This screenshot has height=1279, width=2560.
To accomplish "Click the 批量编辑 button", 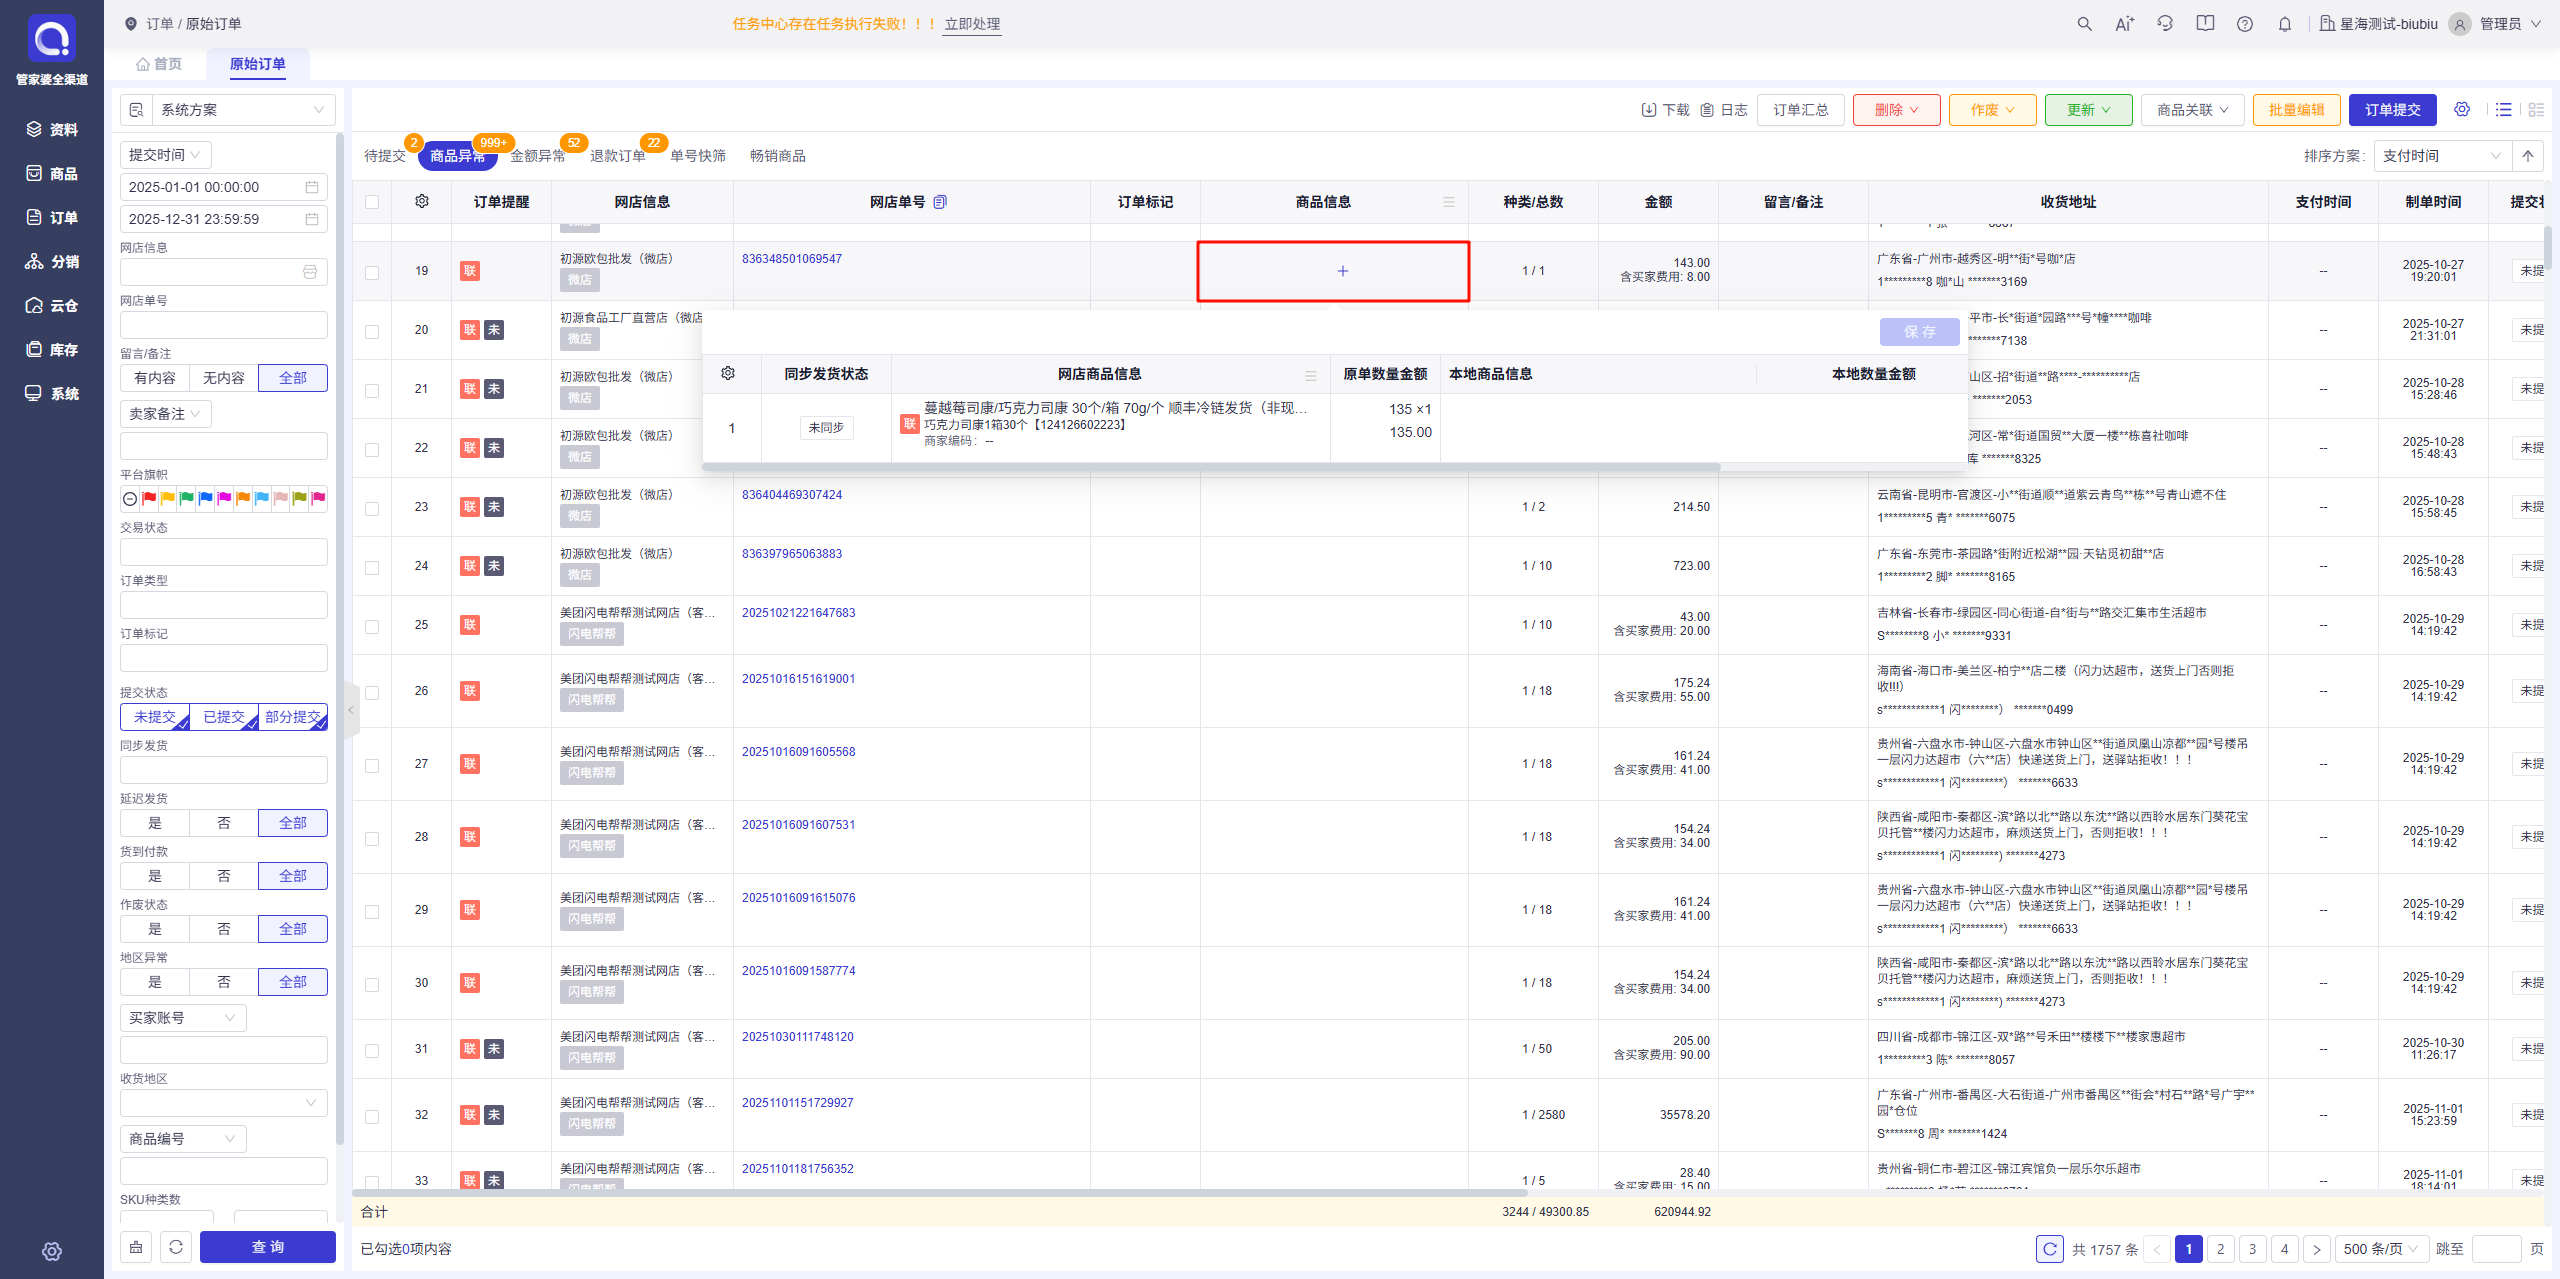I will coord(2297,110).
